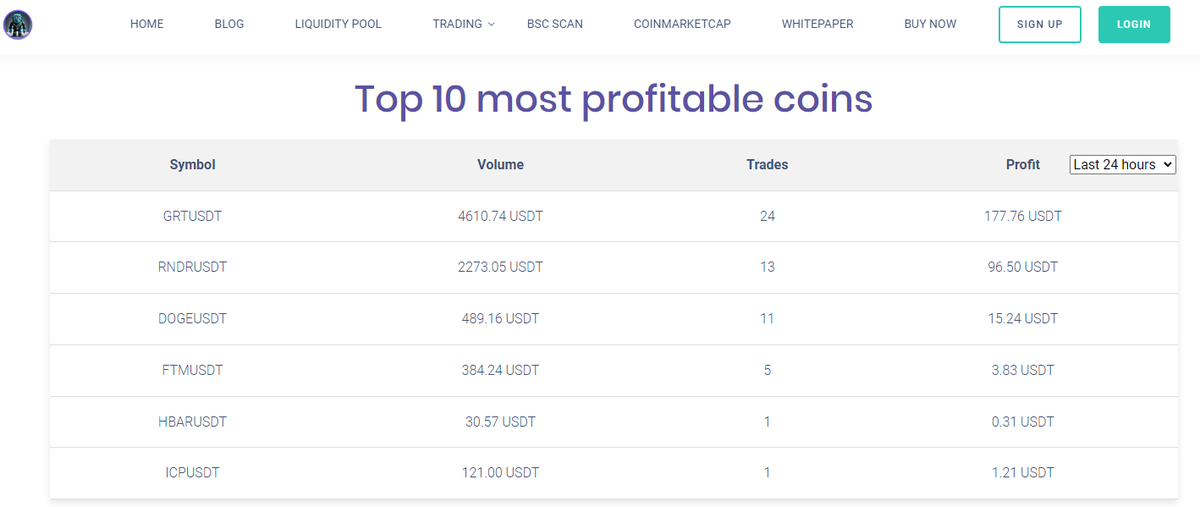This screenshot has width=1200, height=507.
Task: Click the 1.21 USDT profit value
Action: (1023, 473)
